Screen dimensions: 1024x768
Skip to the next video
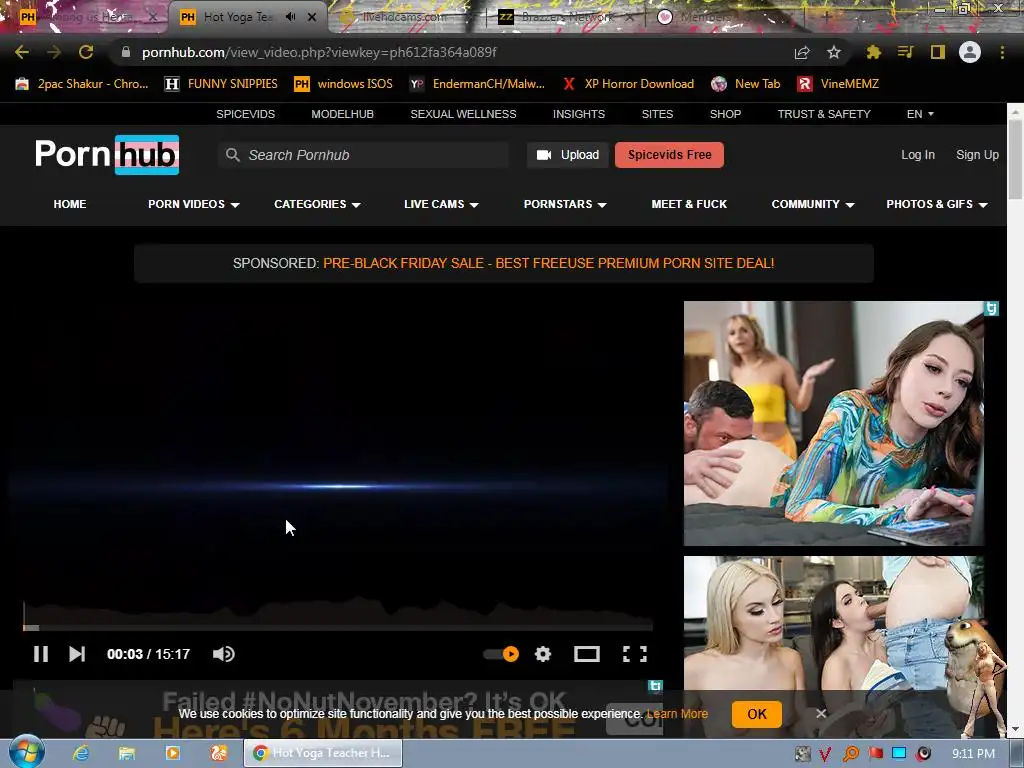point(77,654)
